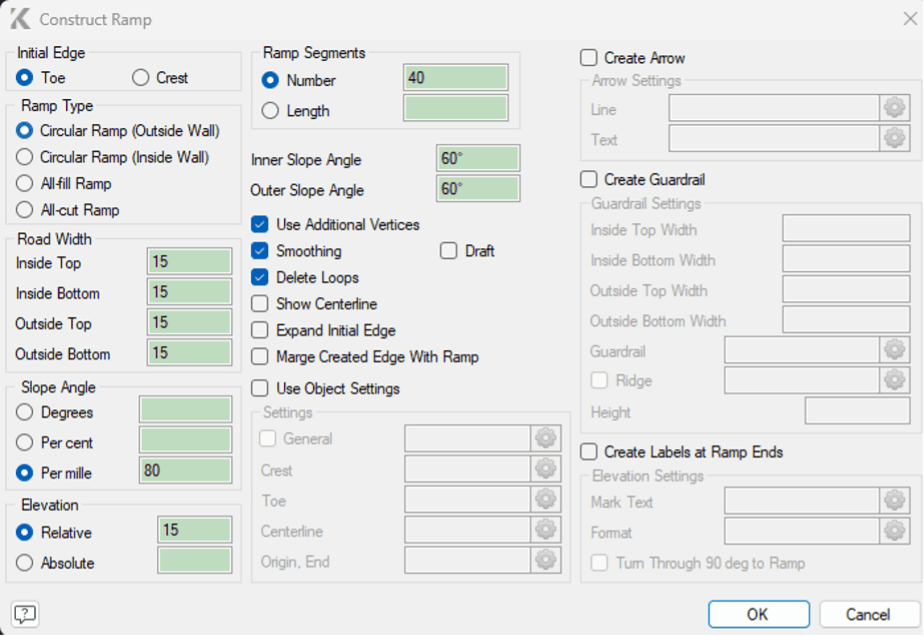This screenshot has height=636, width=924.
Task: Click the Guardrail field gear icon
Action: click(x=893, y=349)
